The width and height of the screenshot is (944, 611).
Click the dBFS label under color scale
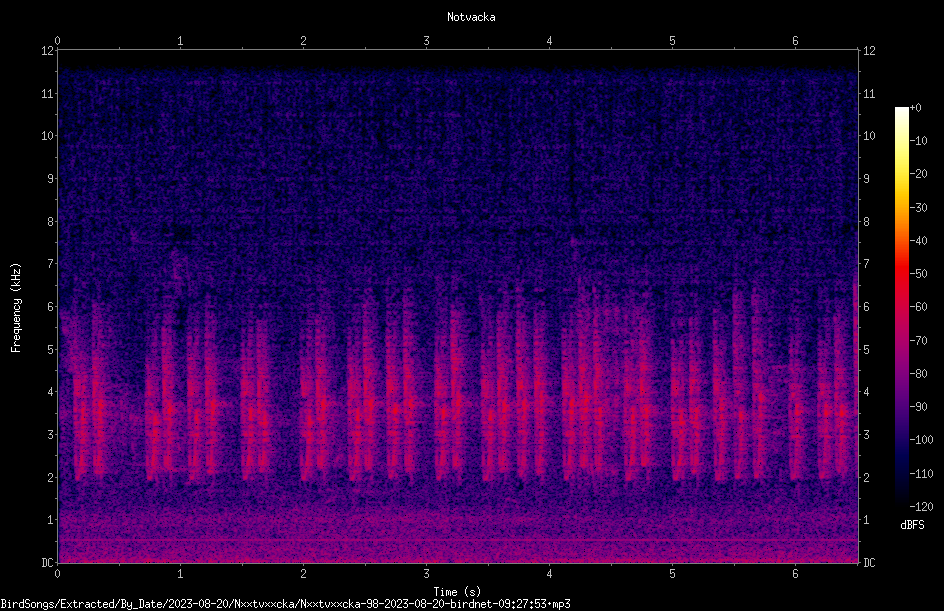click(912, 525)
